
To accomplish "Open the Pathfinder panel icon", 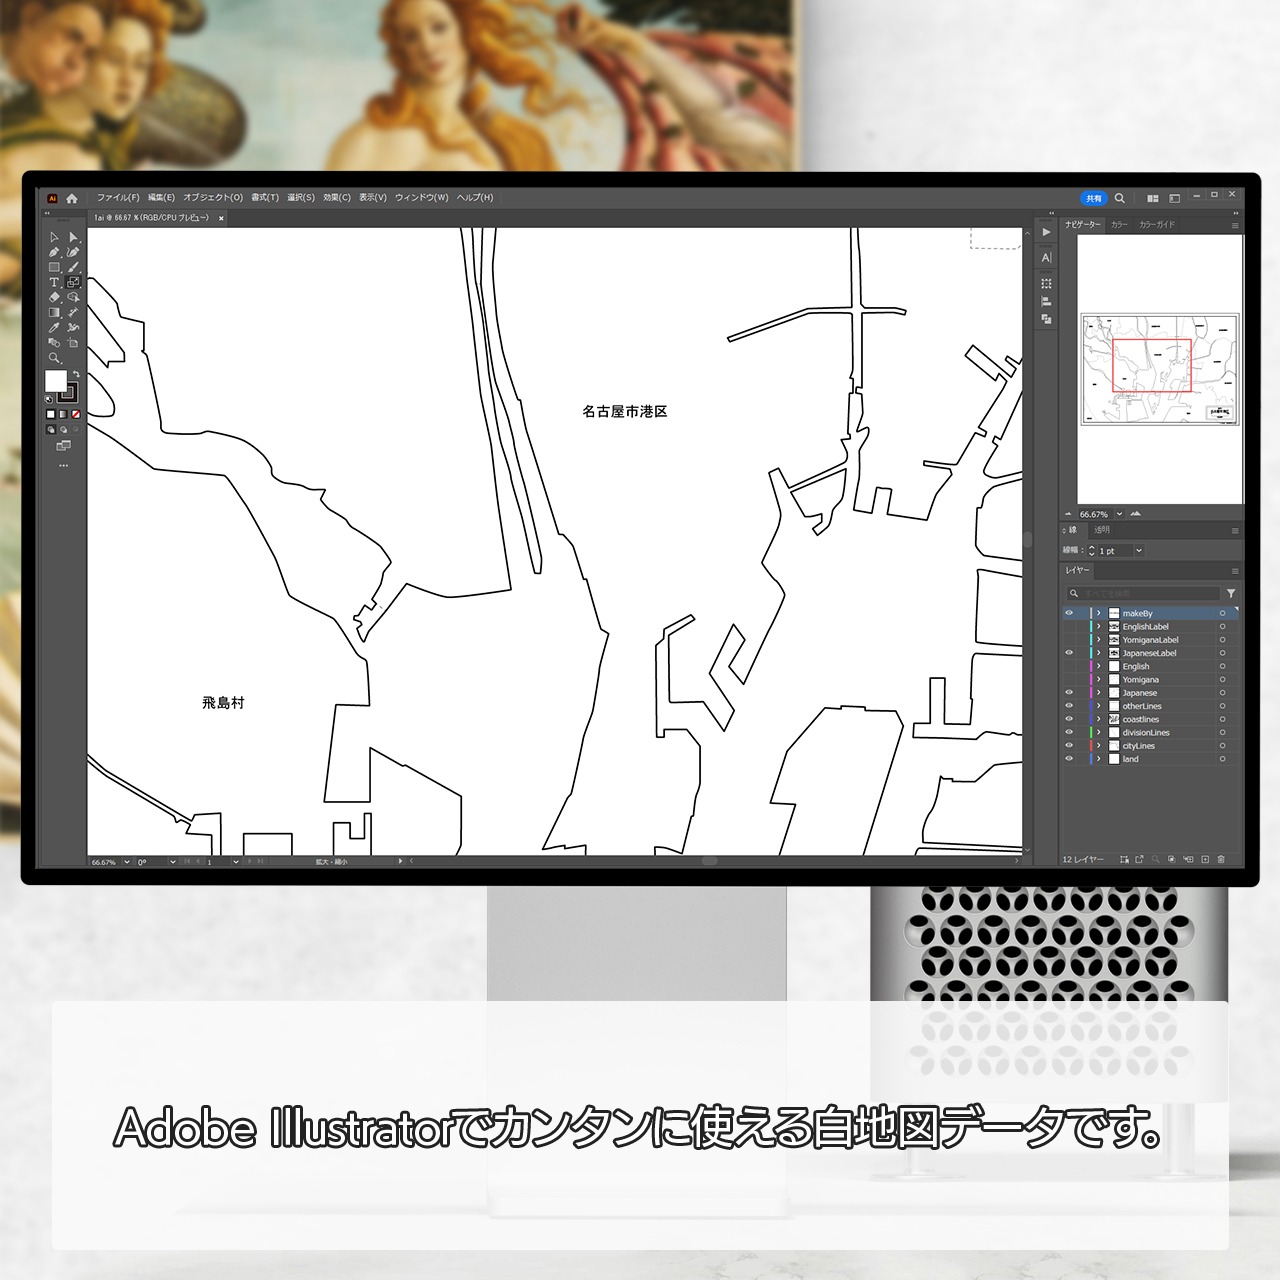I will [x=1046, y=319].
